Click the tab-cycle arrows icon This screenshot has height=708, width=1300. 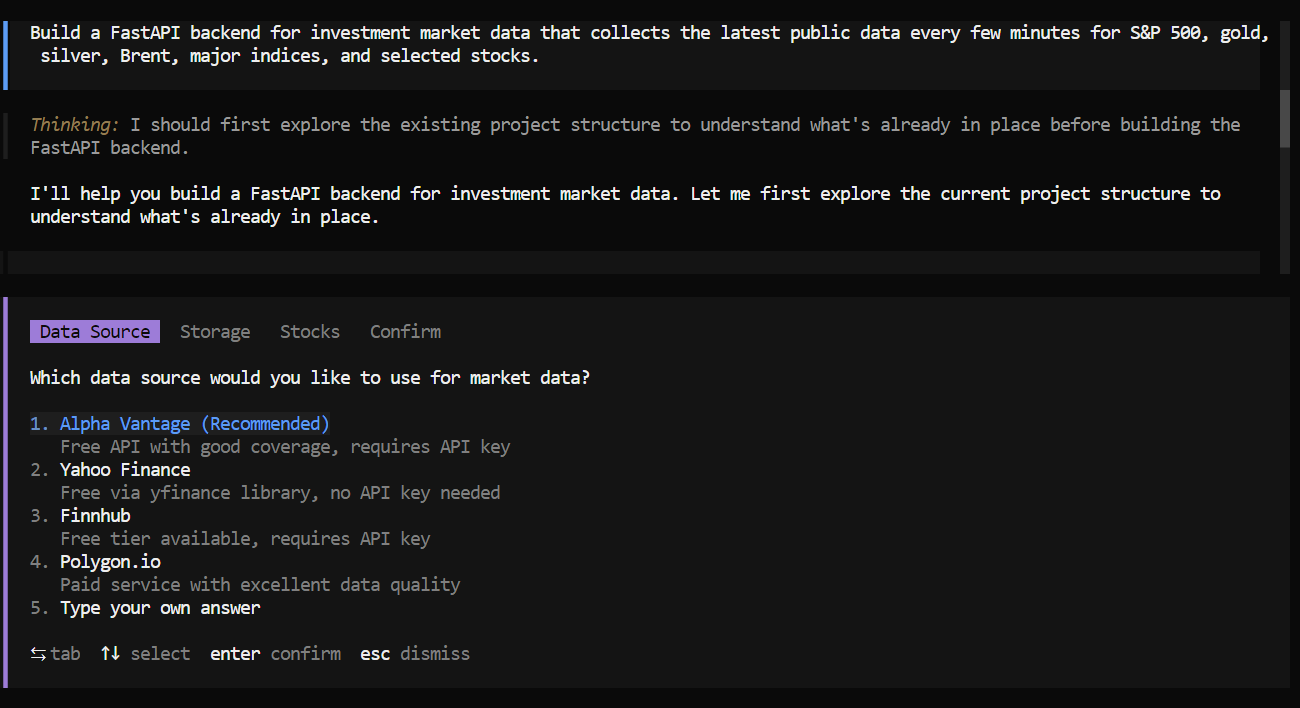point(37,653)
